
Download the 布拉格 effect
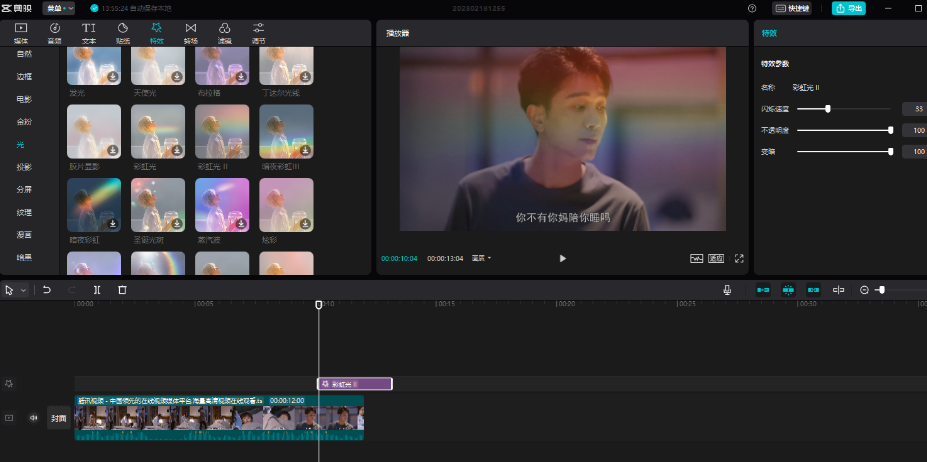click(241, 77)
